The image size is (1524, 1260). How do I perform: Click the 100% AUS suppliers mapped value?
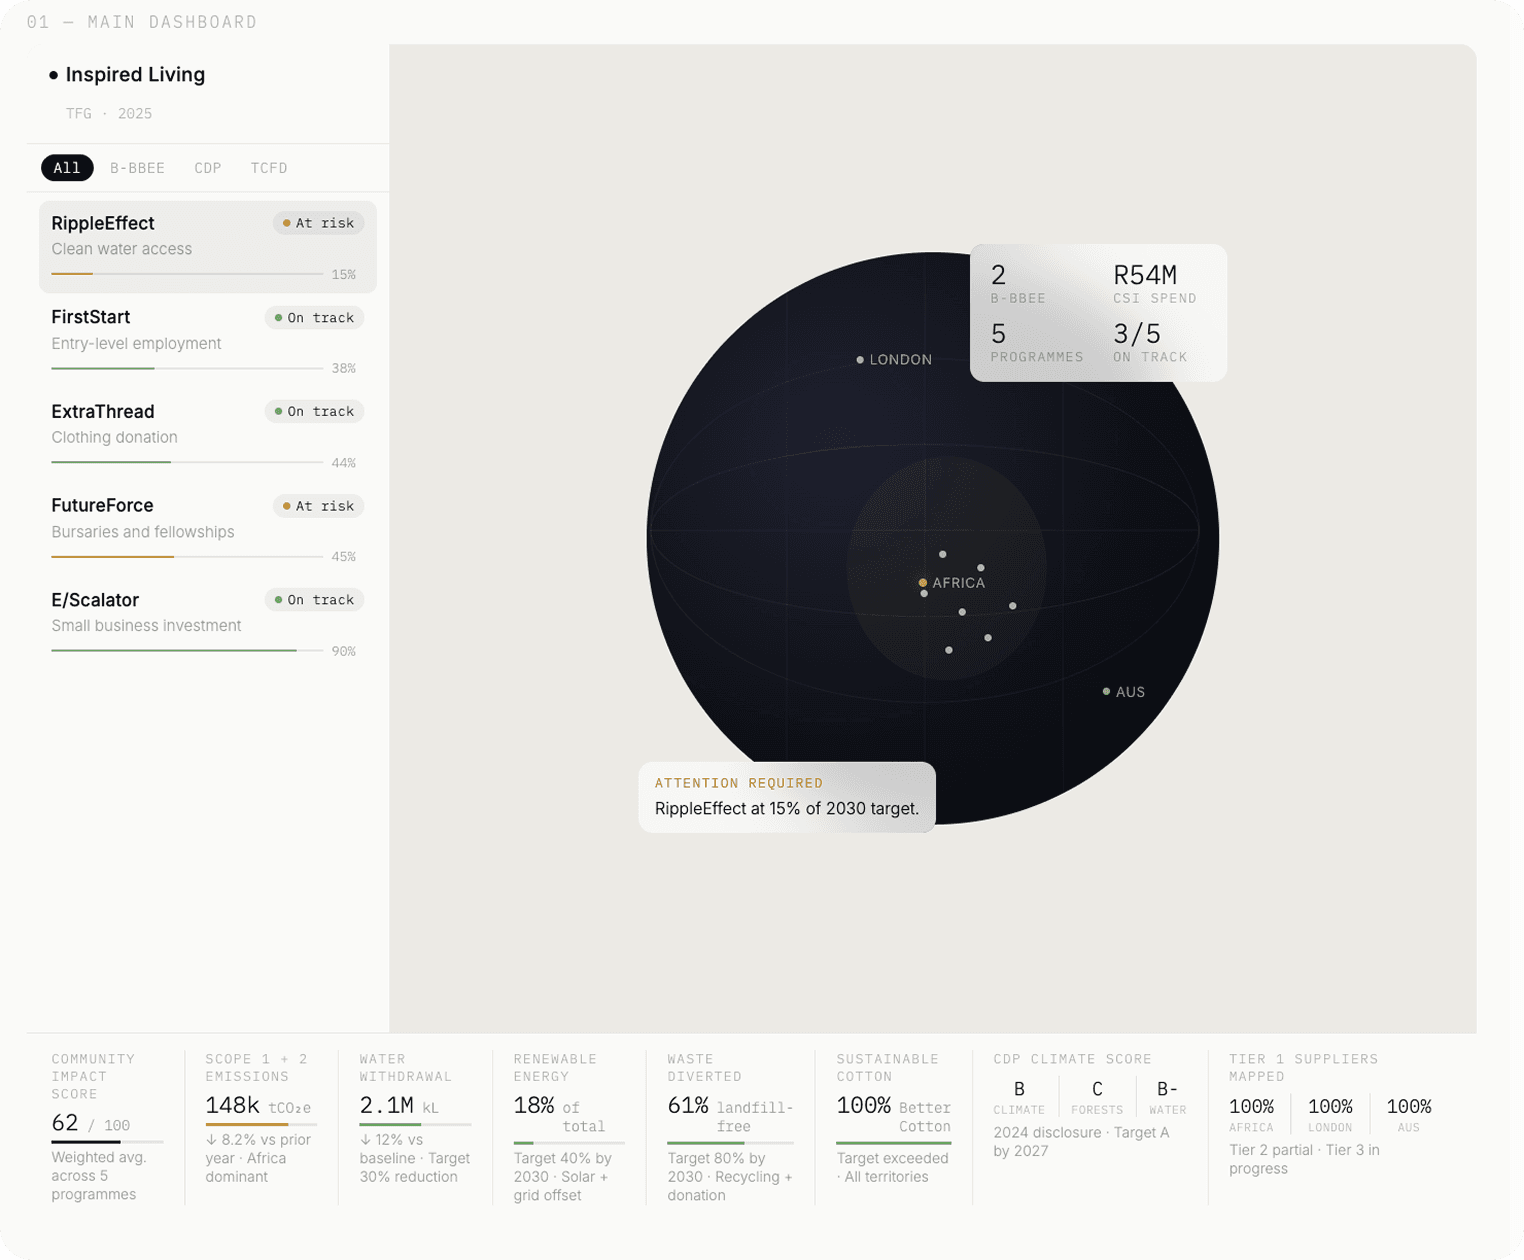click(x=1409, y=1107)
